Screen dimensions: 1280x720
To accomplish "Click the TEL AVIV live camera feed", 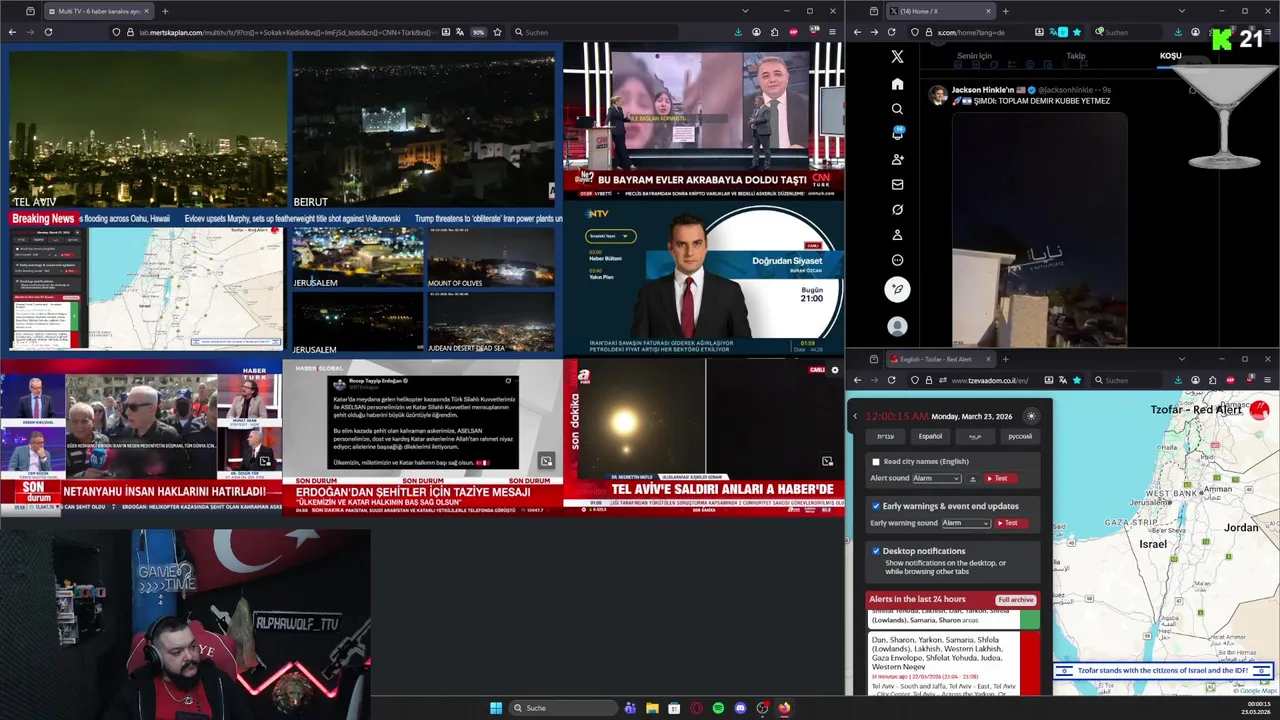I will tap(148, 130).
